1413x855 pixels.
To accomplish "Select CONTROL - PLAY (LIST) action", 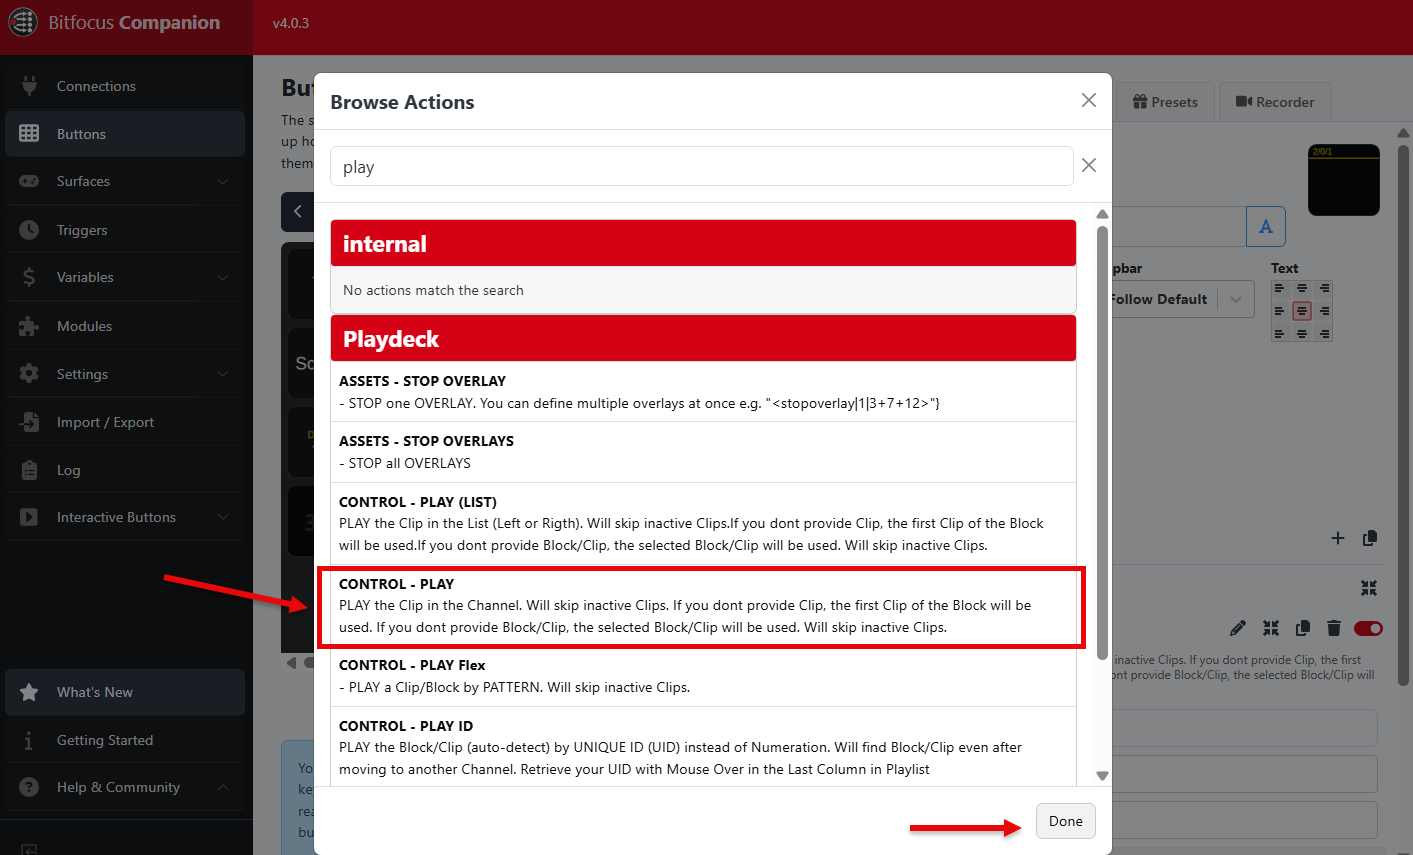I will click(x=703, y=524).
